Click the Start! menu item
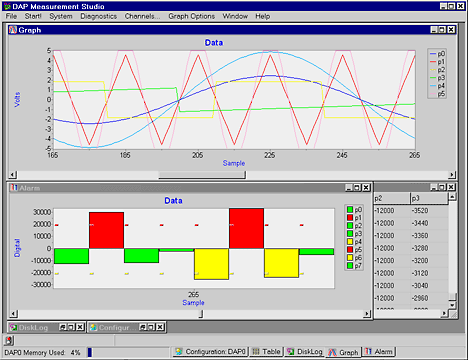Viewport: 468px width, 360px height. [x=33, y=16]
